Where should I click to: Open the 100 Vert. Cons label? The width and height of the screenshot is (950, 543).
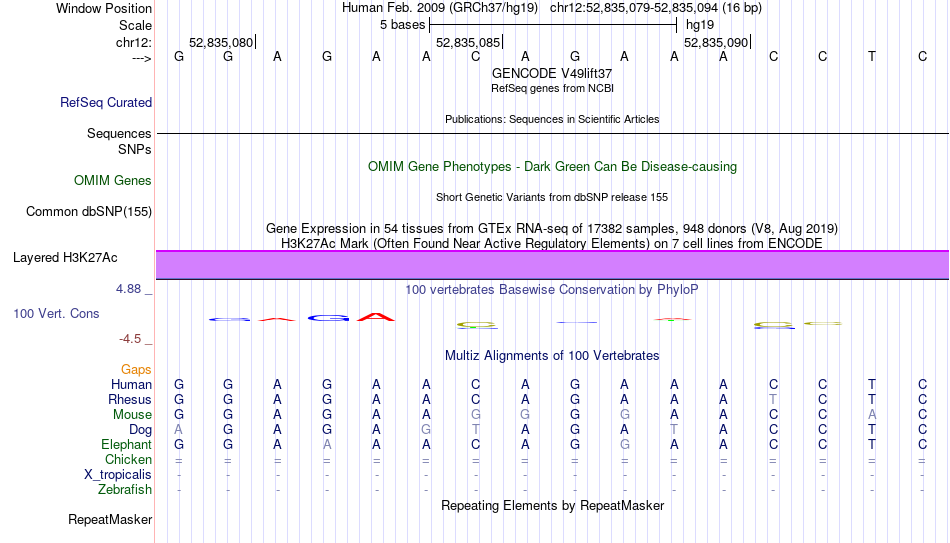(56, 313)
